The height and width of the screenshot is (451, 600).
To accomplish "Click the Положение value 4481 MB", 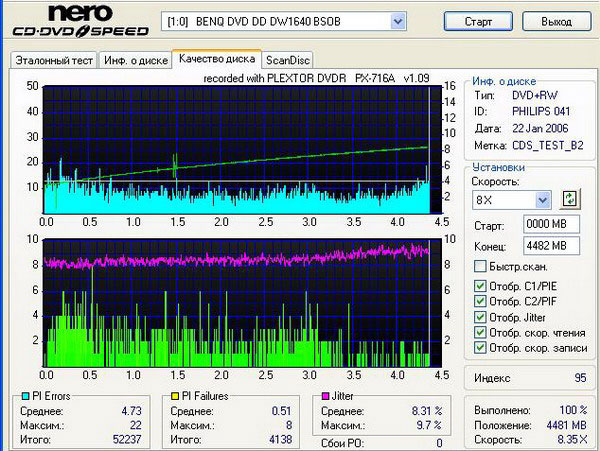I will (566, 425).
